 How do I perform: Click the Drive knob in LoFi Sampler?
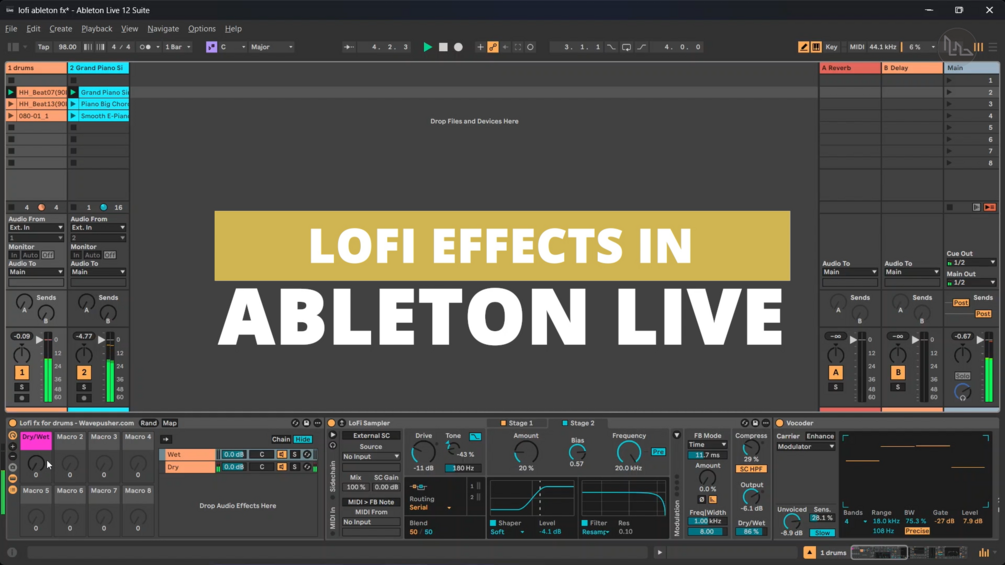click(x=423, y=453)
